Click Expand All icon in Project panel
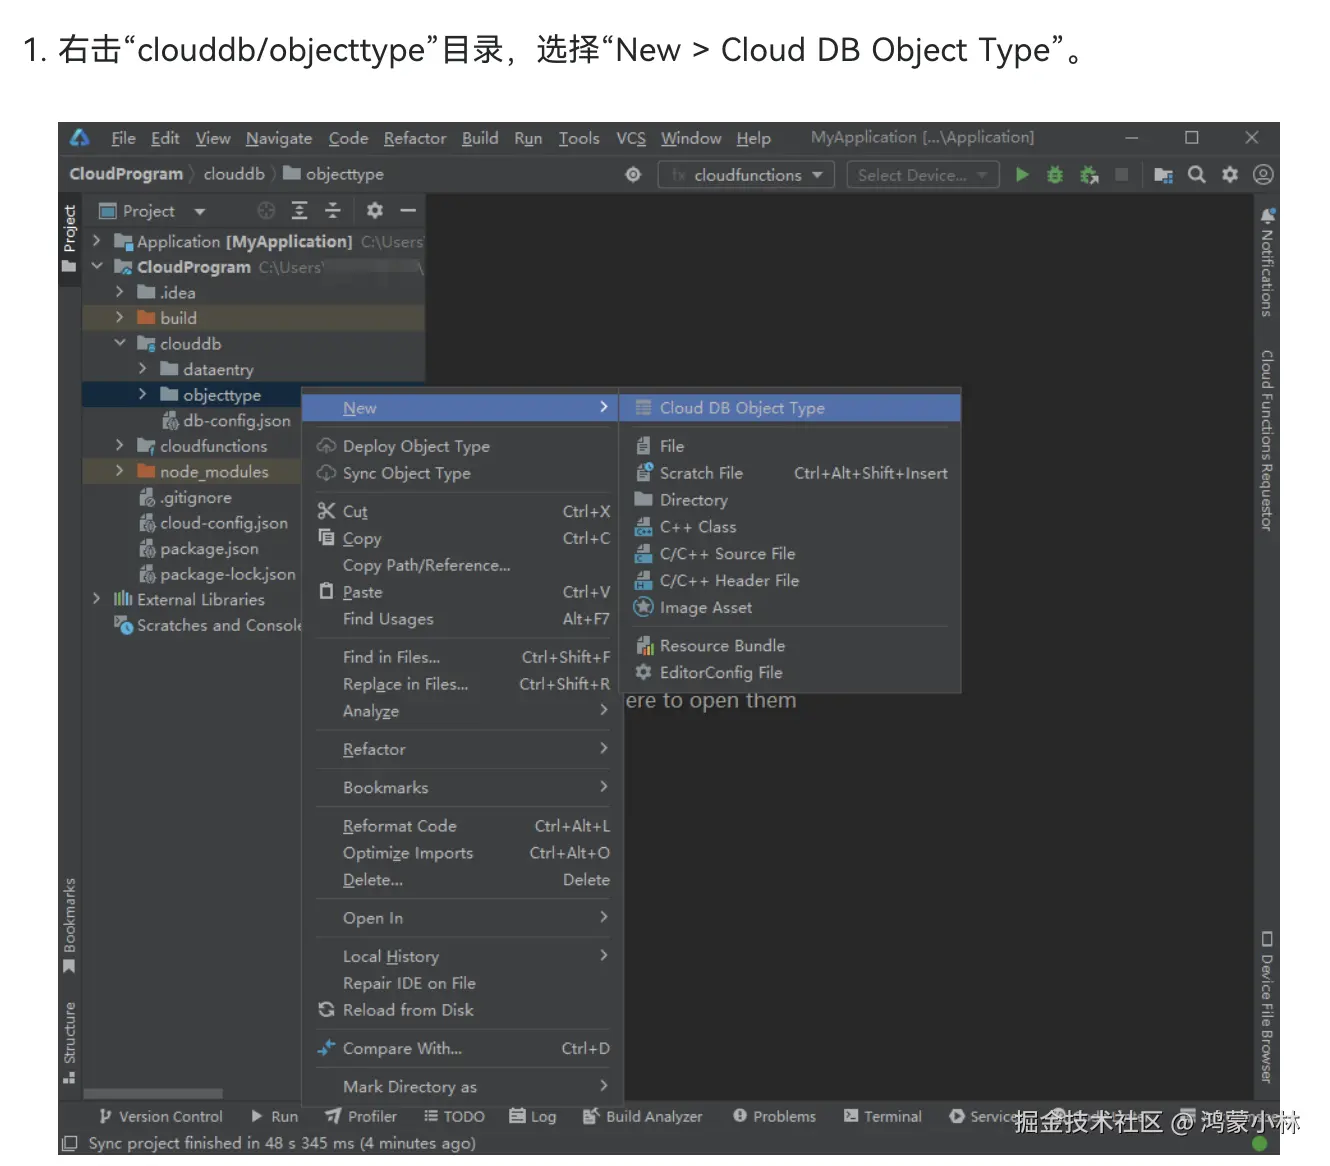Viewport: 1330px width, 1166px height. coord(299,211)
